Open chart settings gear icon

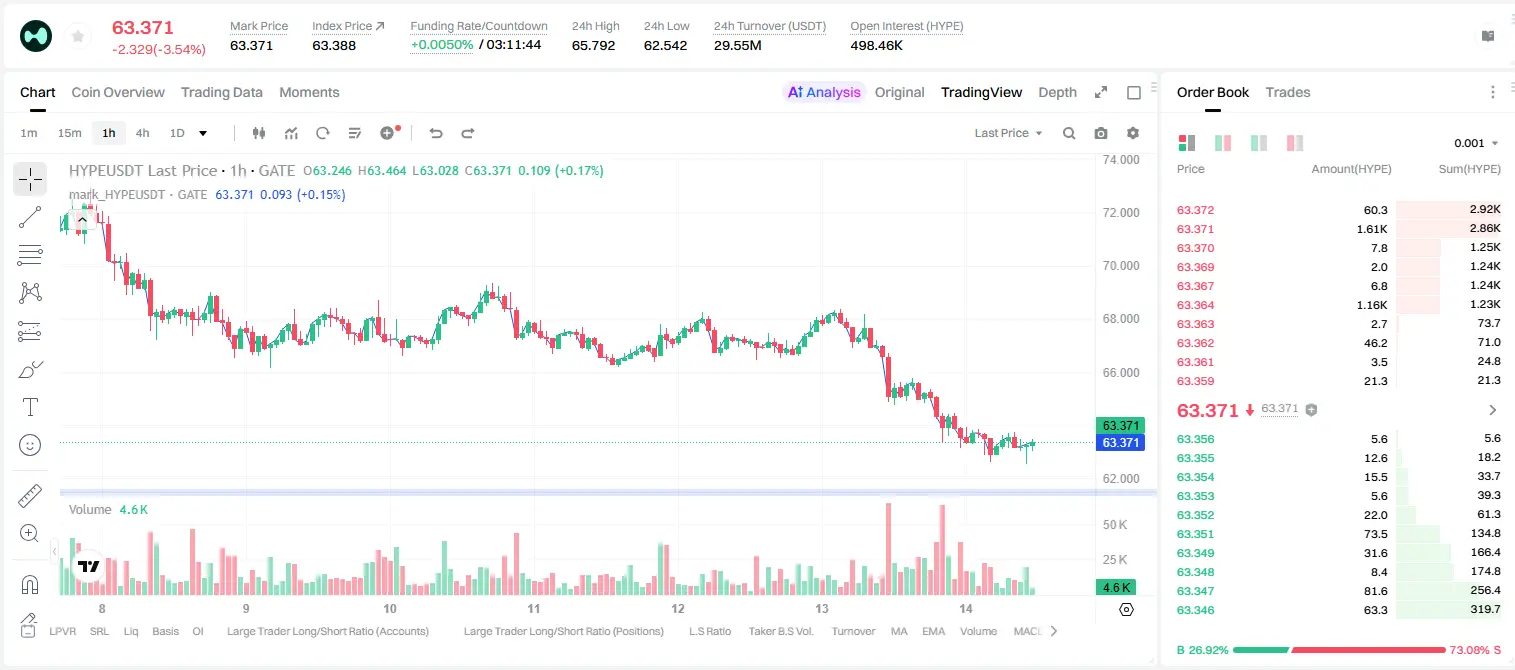pyautogui.click(x=1133, y=133)
